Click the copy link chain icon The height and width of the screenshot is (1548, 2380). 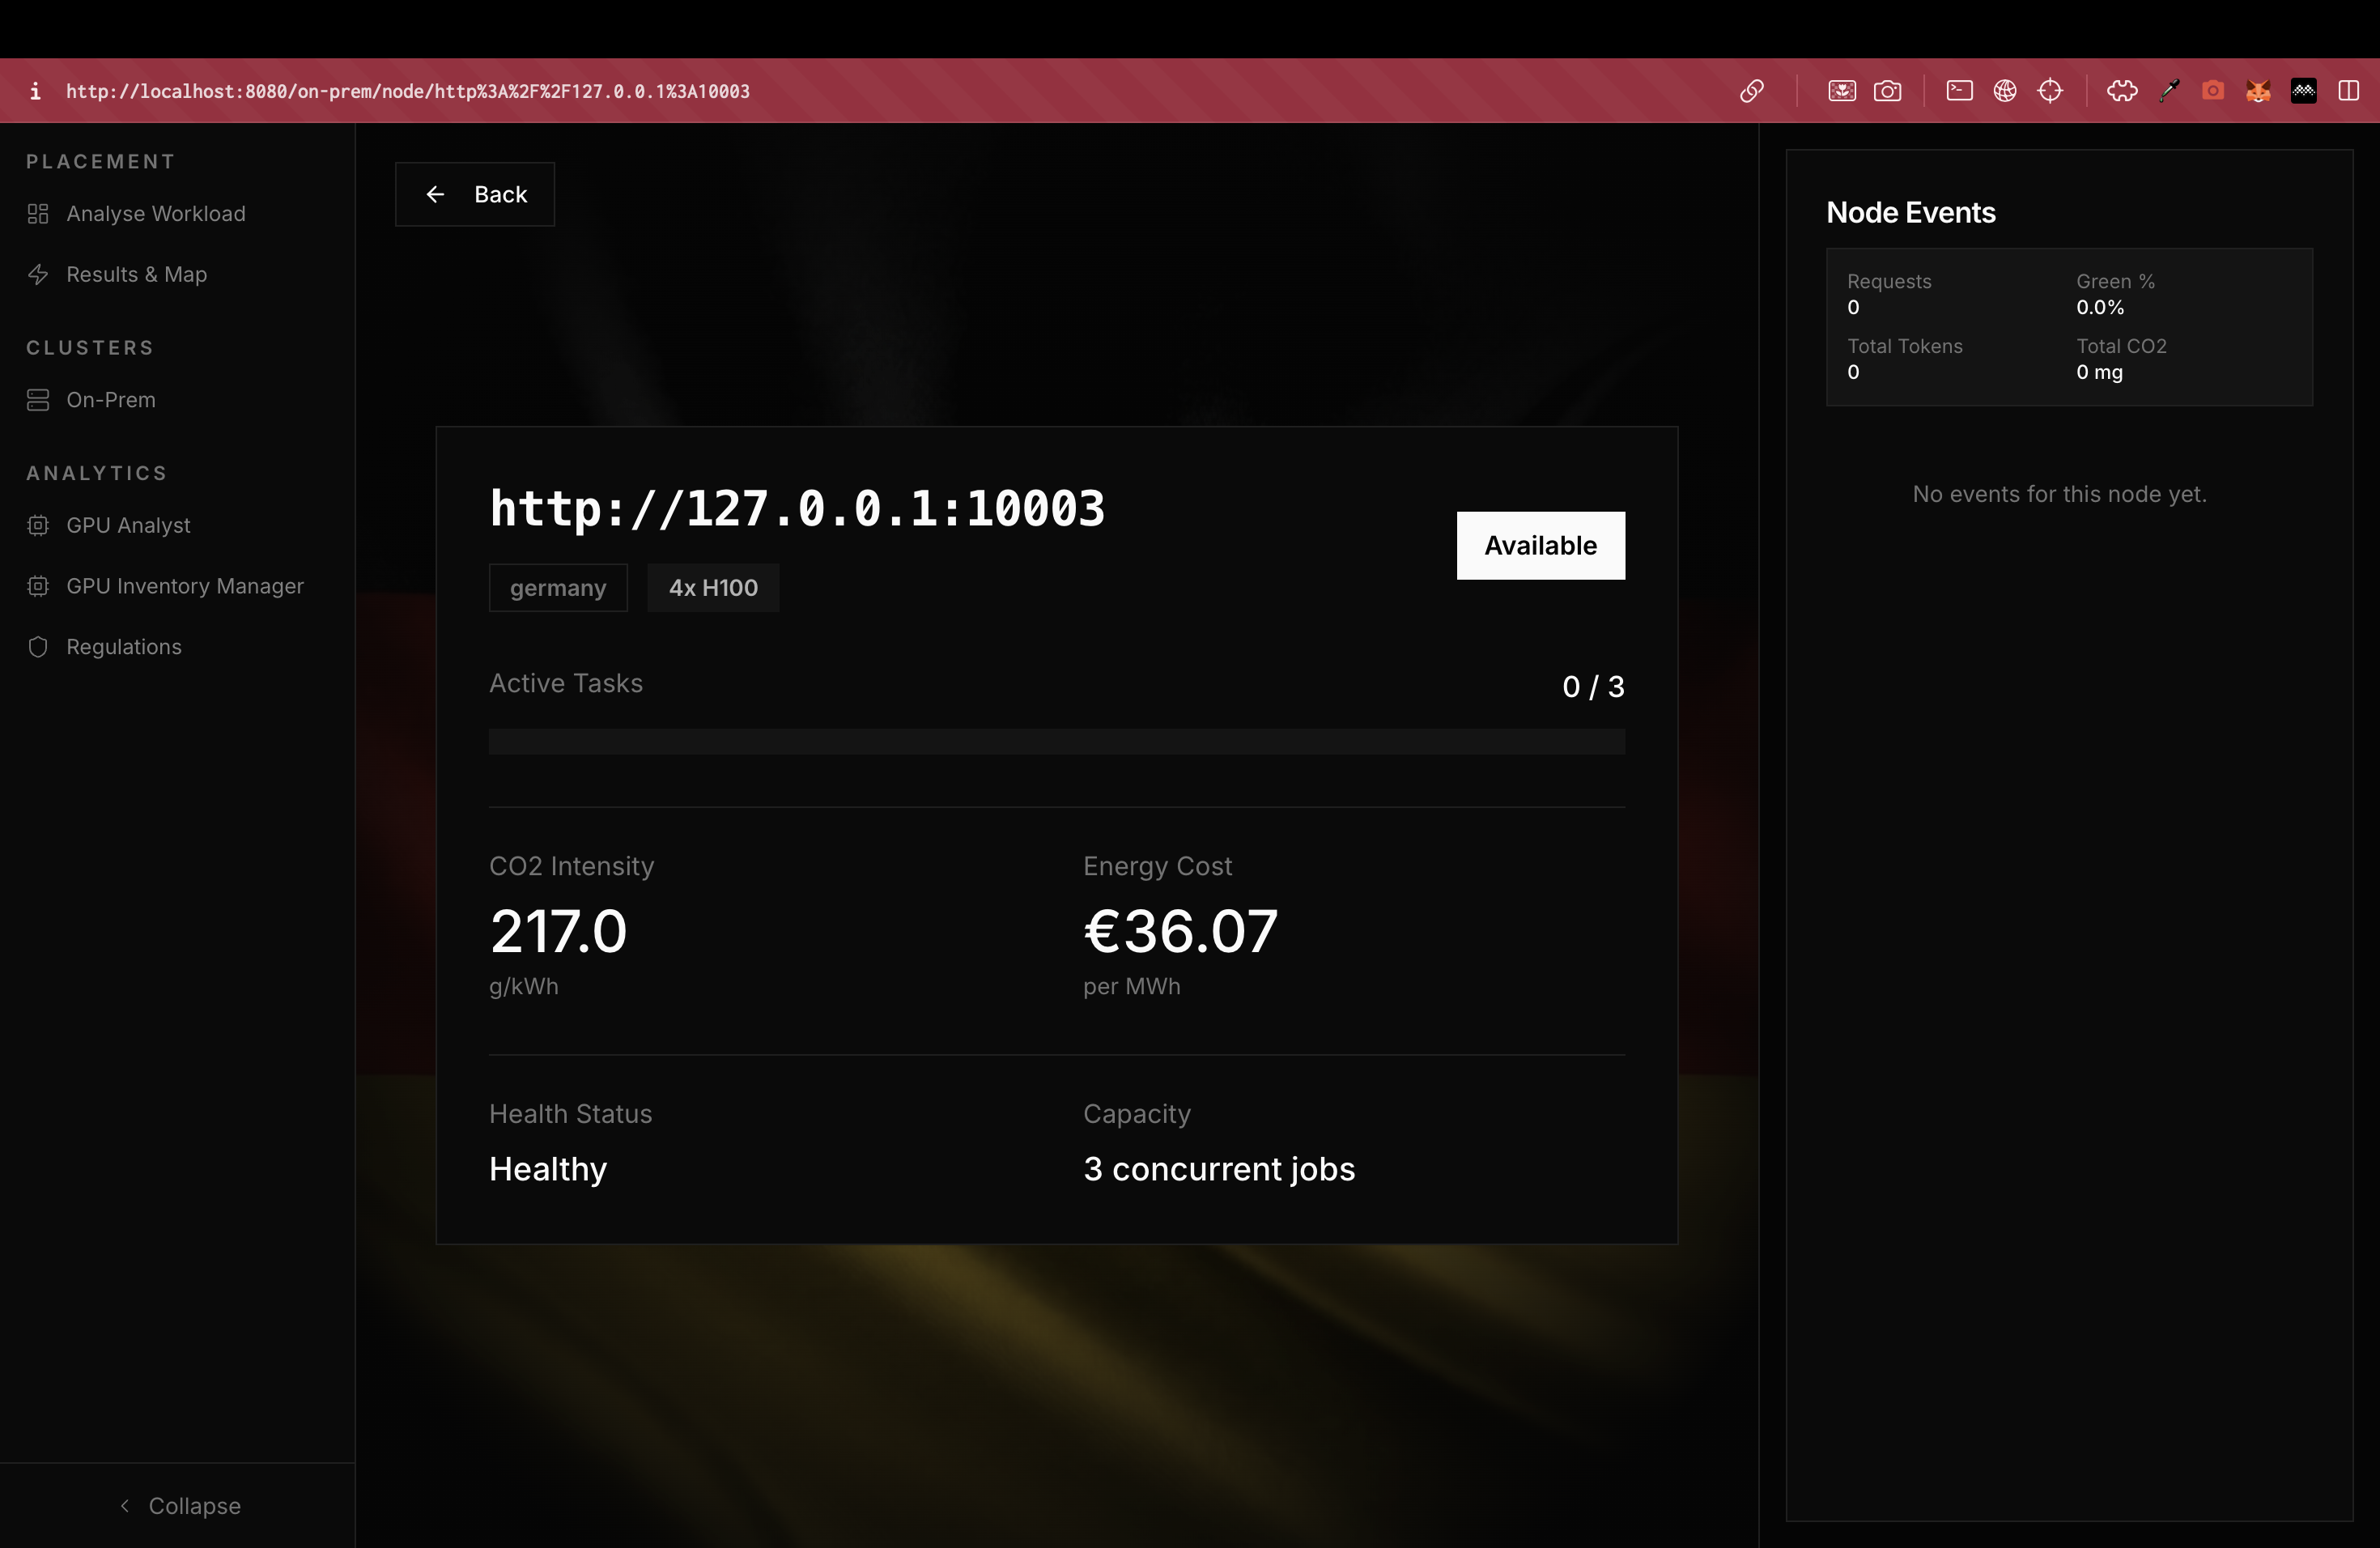[1751, 91]
